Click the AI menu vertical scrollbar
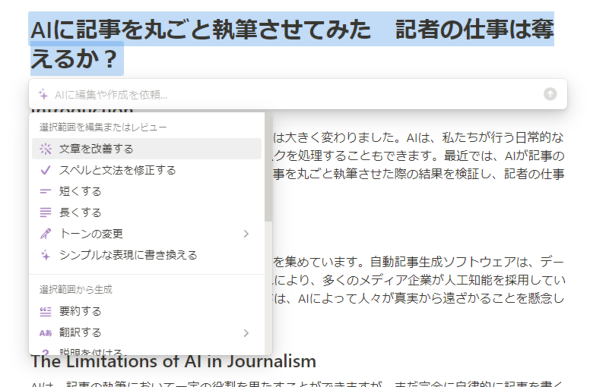The width and height of the screenshot is (590, 387). pyautogui.click(x=268, y=168)
